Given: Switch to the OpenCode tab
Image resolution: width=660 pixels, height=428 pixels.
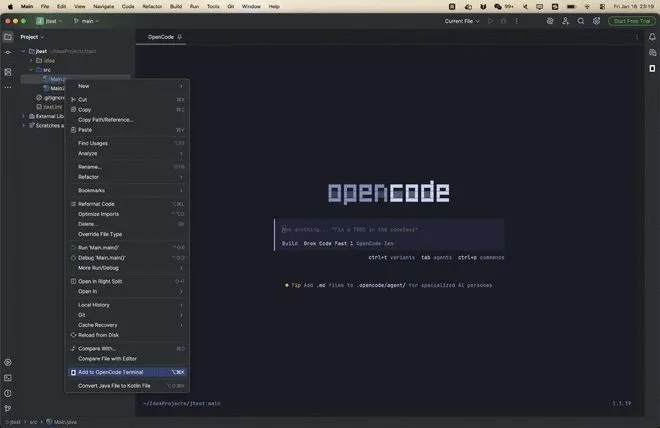Looking at the screenshot, I should [161, 37].
